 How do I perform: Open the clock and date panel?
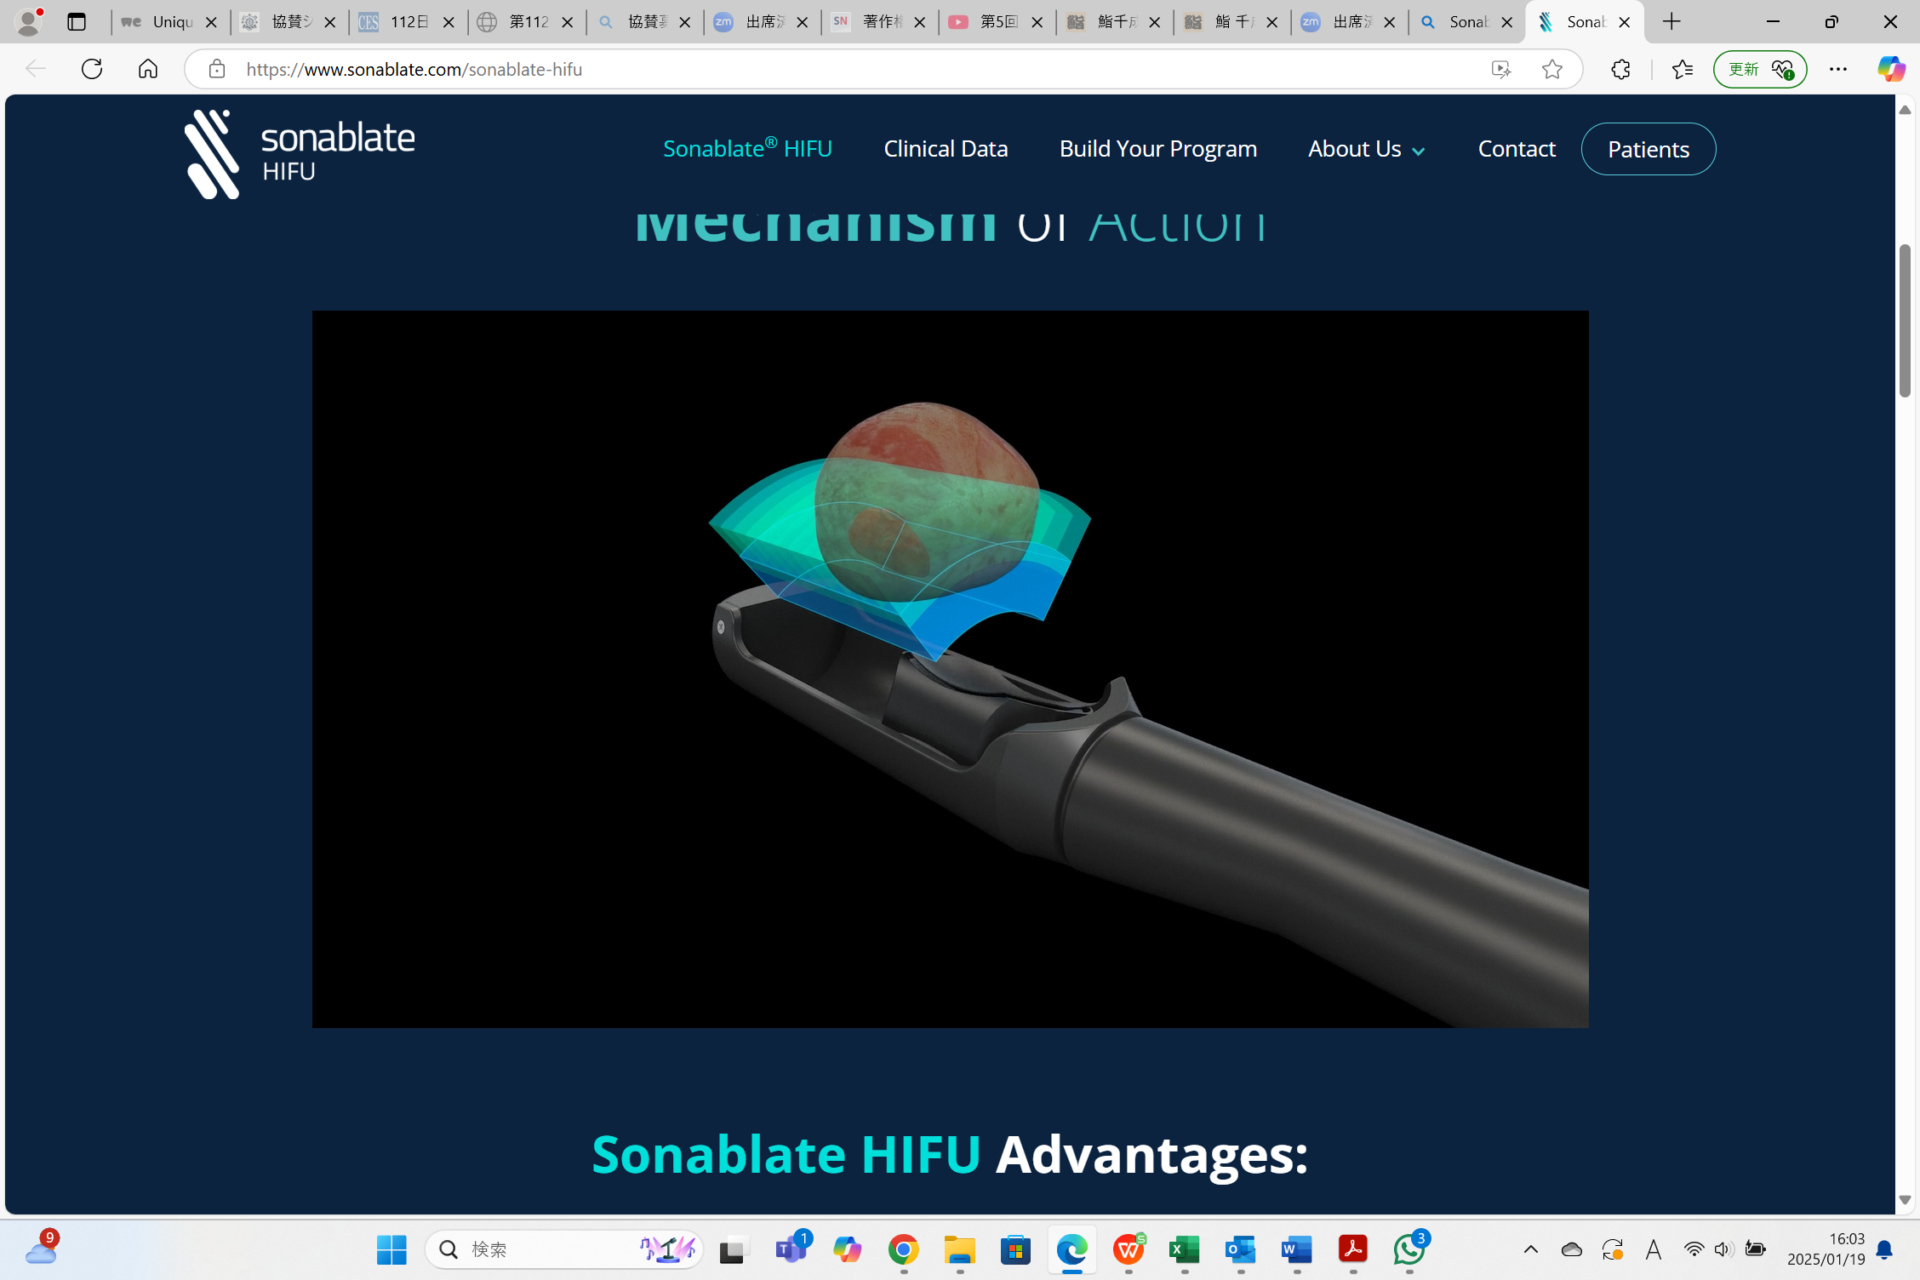click(1826, 1249)
